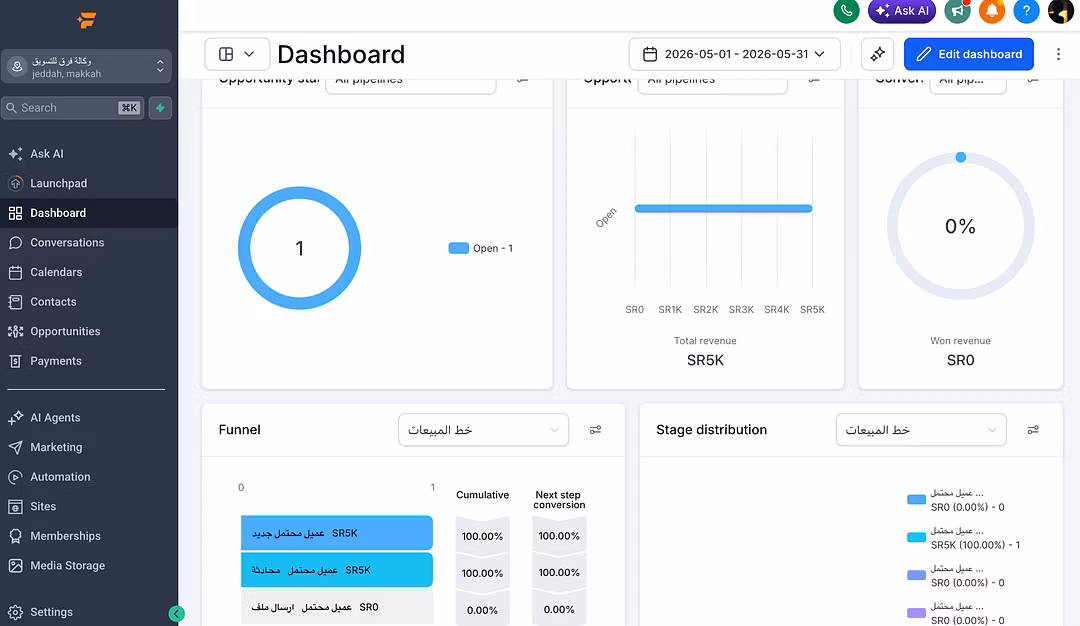Open the Stage distribution pipeline dropdown
1080x626 pixels.
pyautogui.click(x=921, y=430)
